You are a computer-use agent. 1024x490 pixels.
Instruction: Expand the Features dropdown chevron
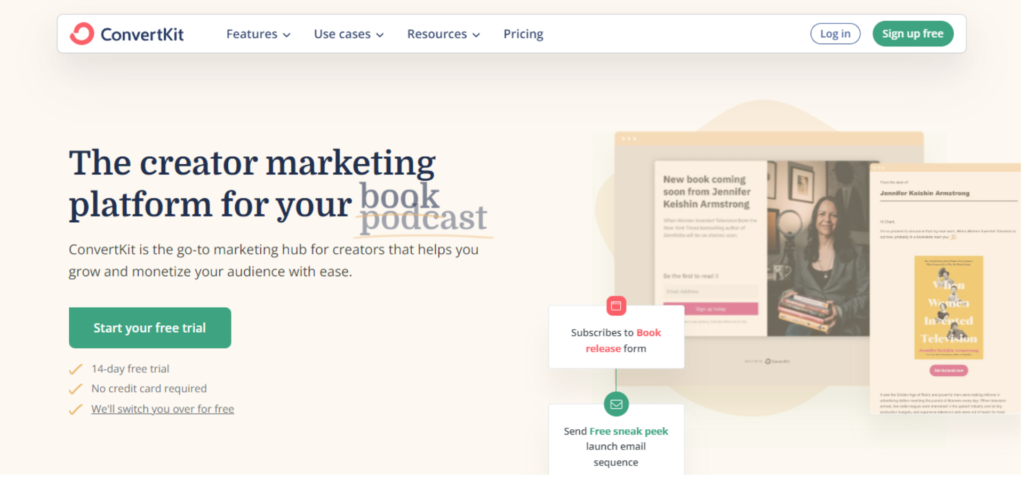tap(286, 35)
